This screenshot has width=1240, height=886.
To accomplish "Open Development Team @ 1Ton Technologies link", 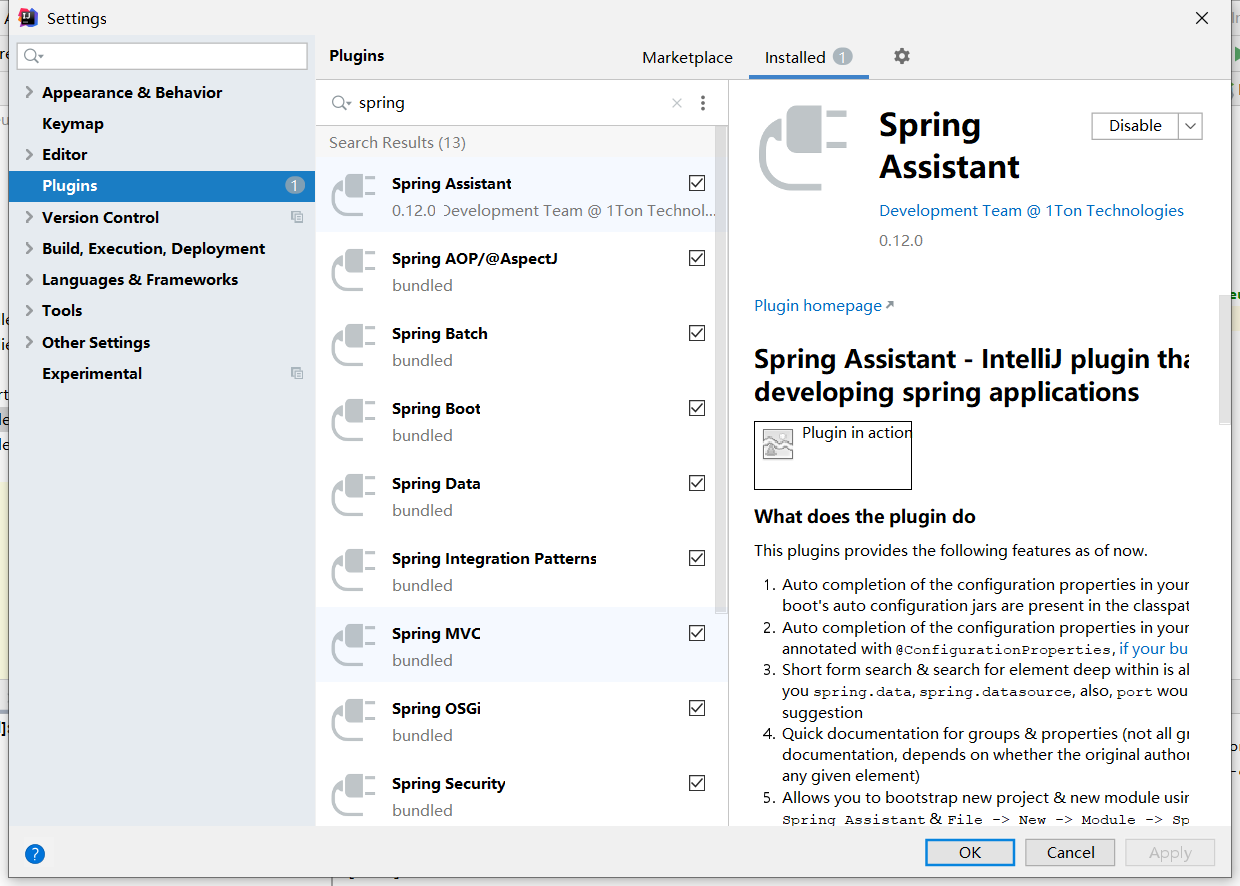I will tap(1031, 210).
